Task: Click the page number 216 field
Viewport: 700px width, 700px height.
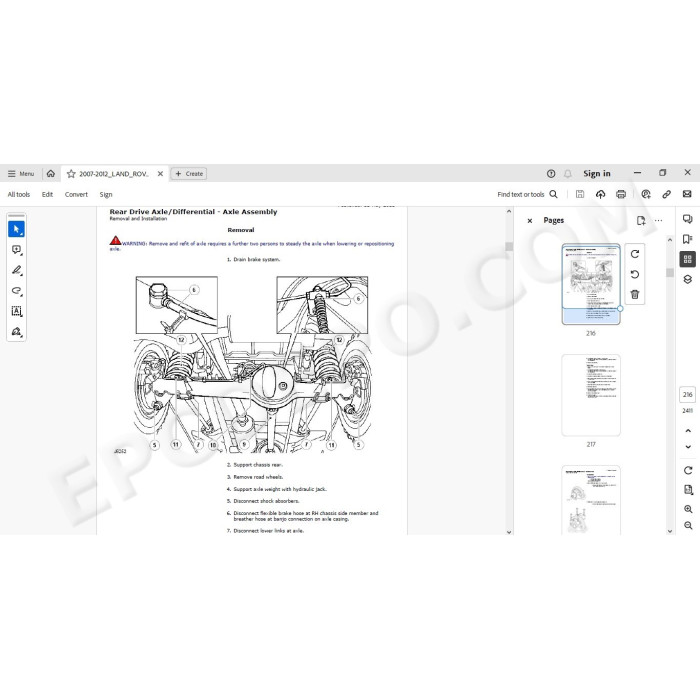Action: coord(688,395)
